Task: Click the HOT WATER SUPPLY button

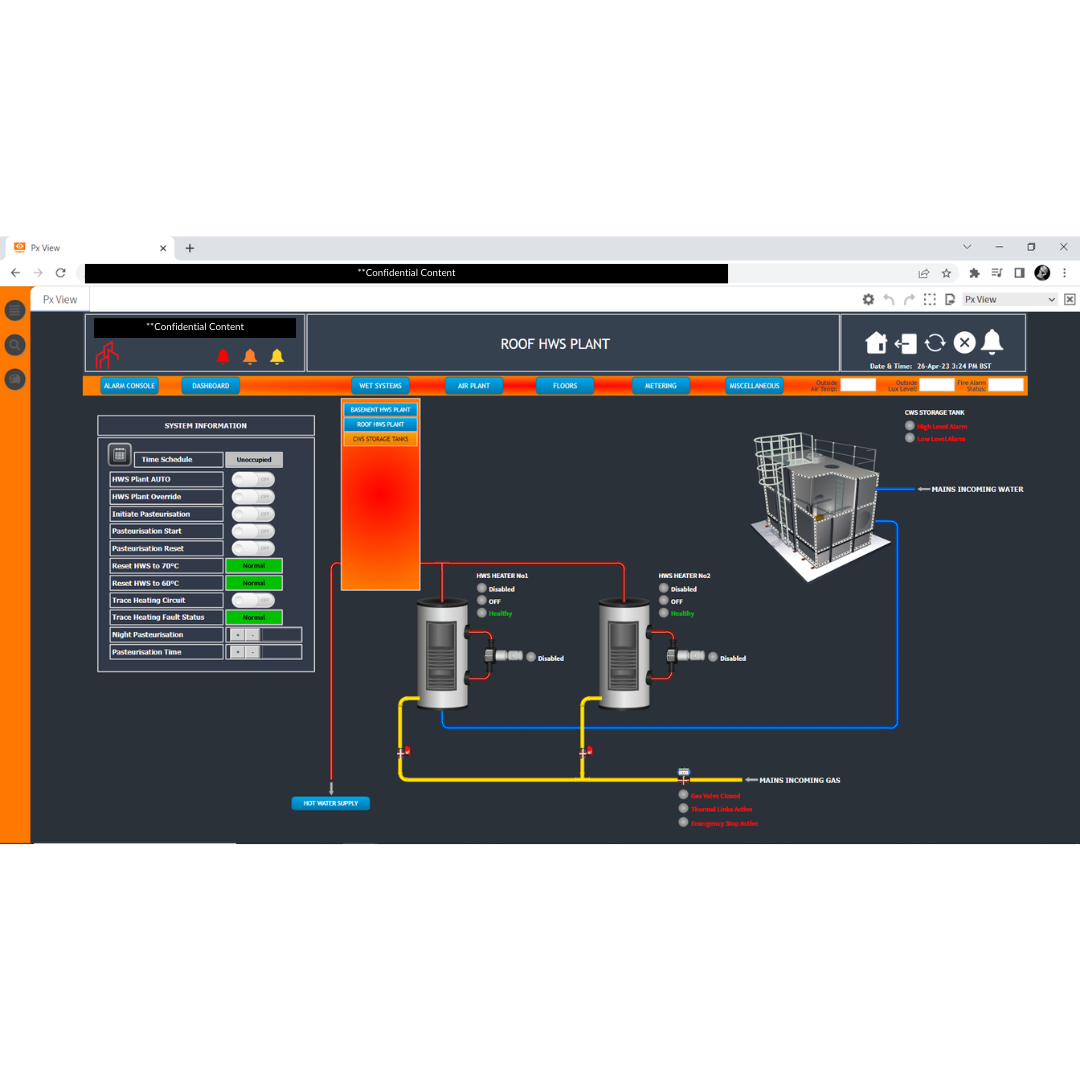Action: click(x=330, y=802)
